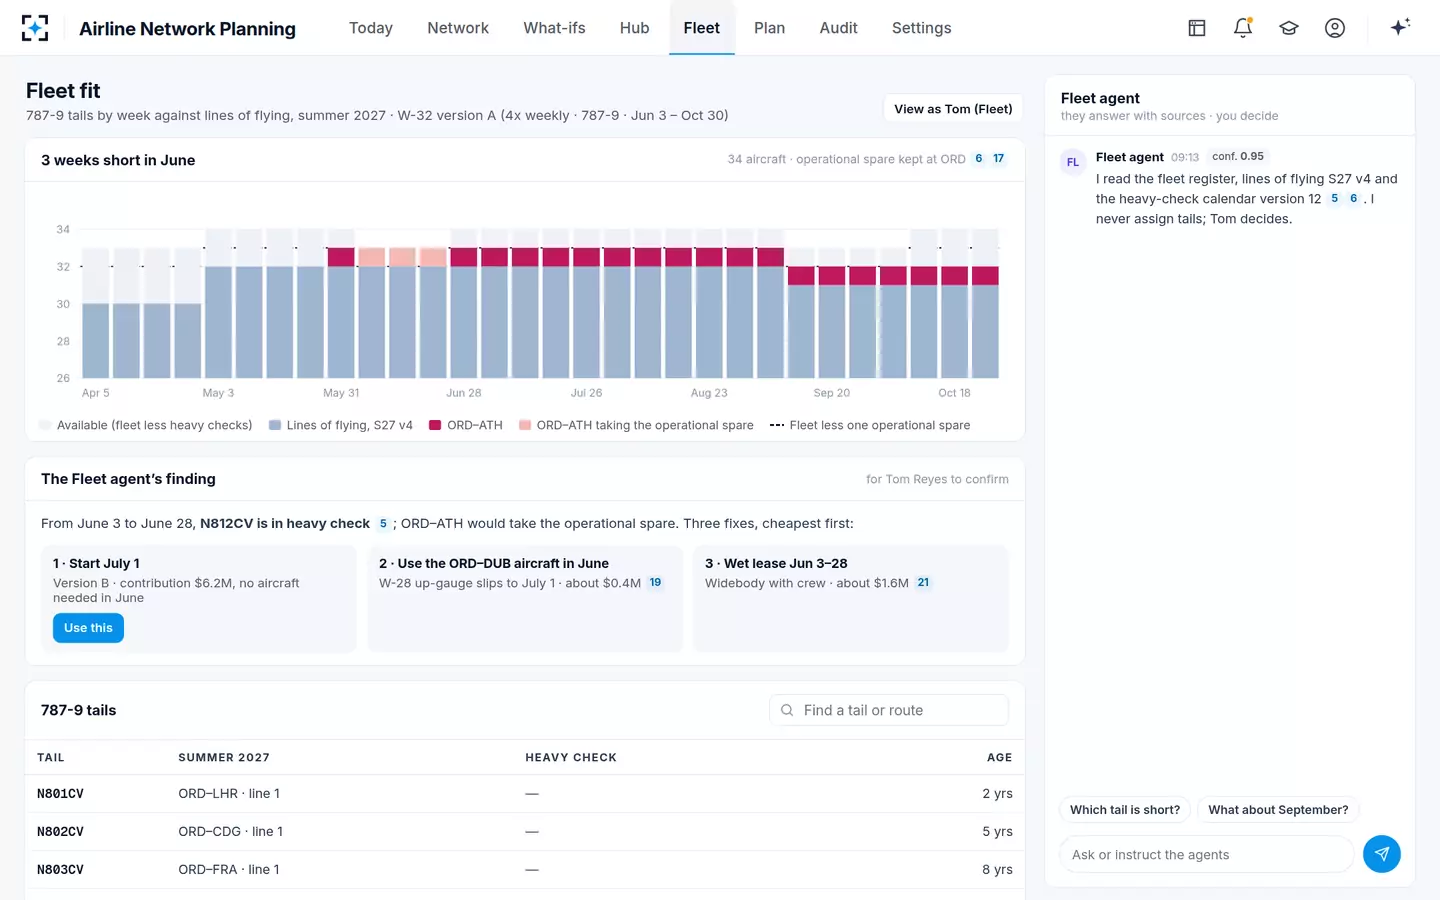Image resolution: width=1440 pixels, height=900 pixels.
Task: Switch to the Network tab
Action: coord(458,28)
